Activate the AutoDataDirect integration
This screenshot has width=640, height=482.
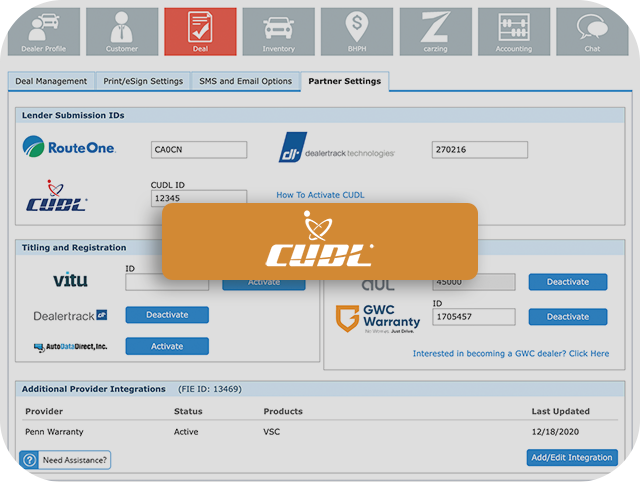(x=167, y=346)
